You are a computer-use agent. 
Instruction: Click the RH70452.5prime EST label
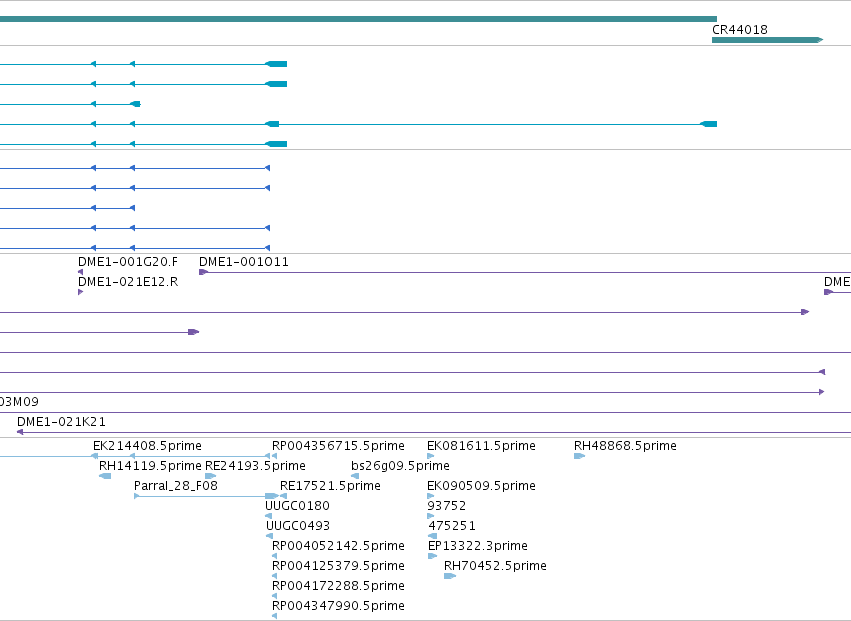[x=495, y=566]
